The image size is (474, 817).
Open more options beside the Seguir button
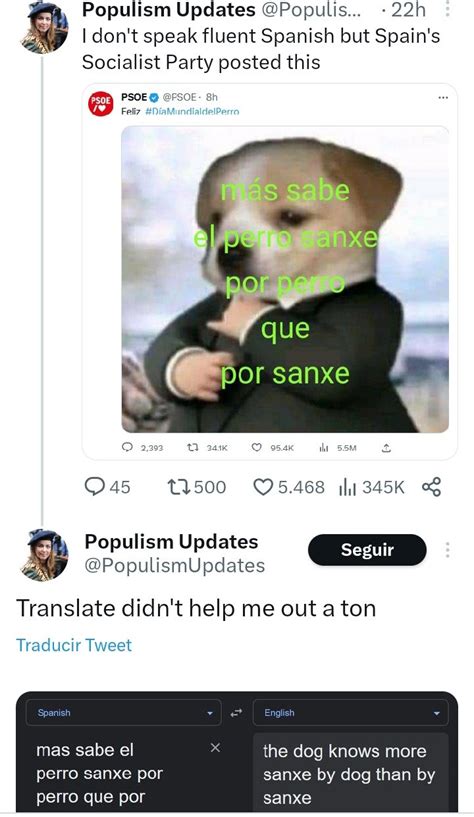(447, 550)
